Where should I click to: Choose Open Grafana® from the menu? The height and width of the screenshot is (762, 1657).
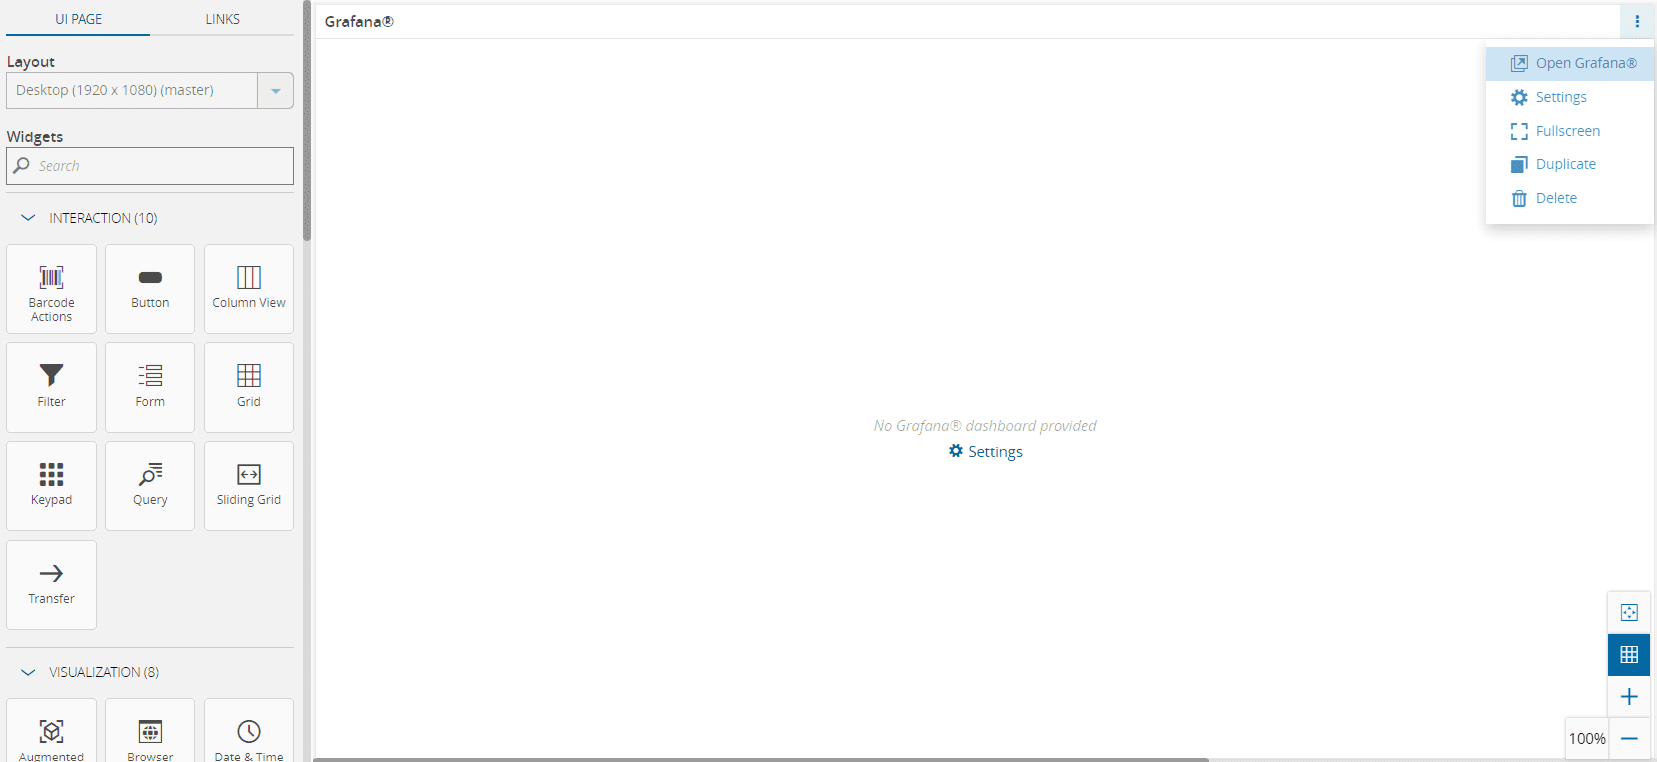coord(1570,63)
